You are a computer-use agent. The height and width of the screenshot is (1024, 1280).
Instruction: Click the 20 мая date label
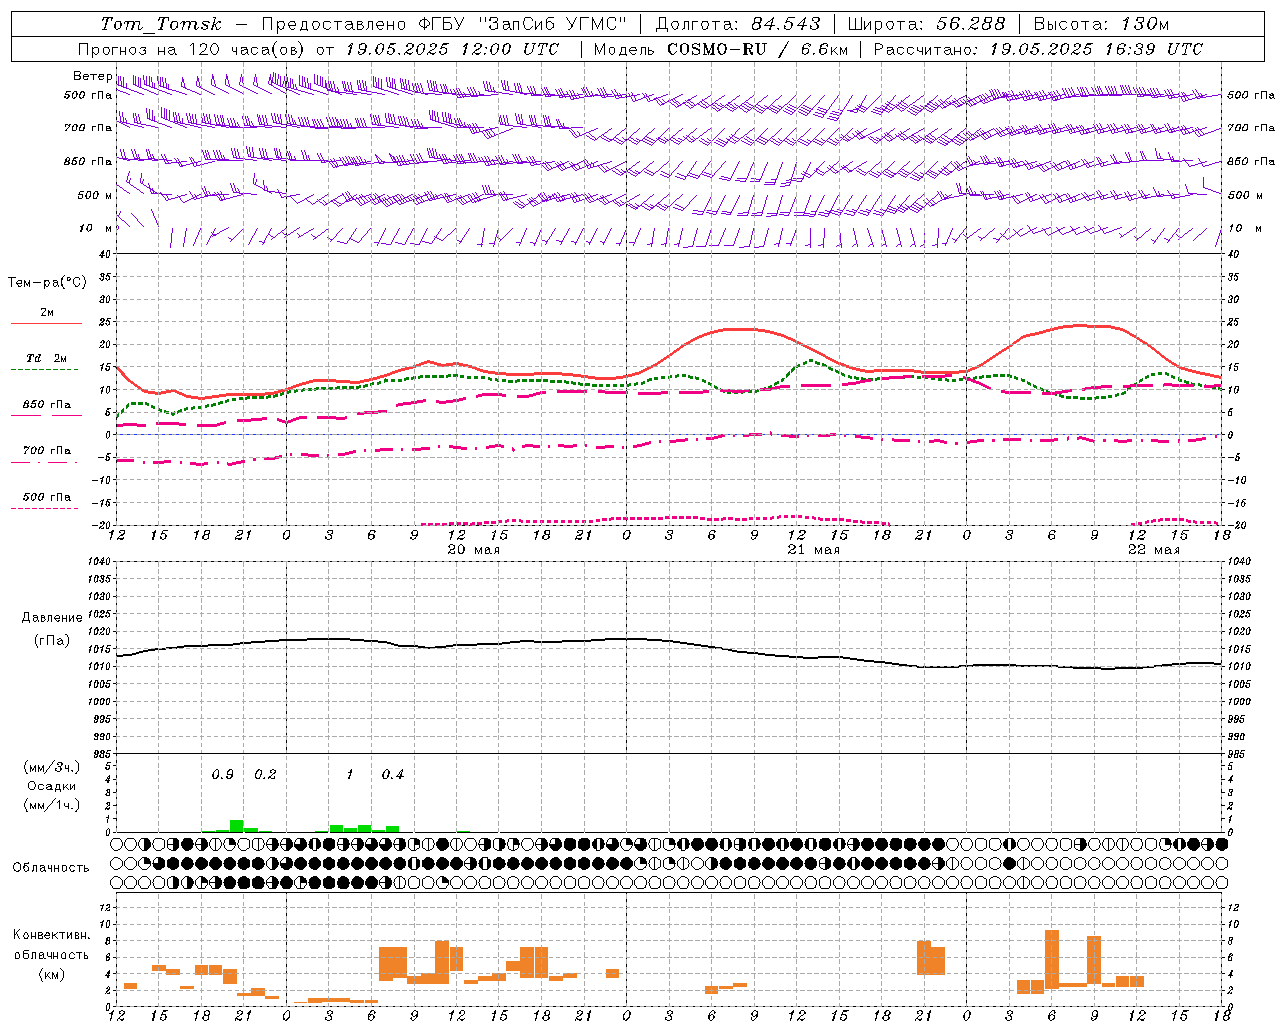point(473,550)
